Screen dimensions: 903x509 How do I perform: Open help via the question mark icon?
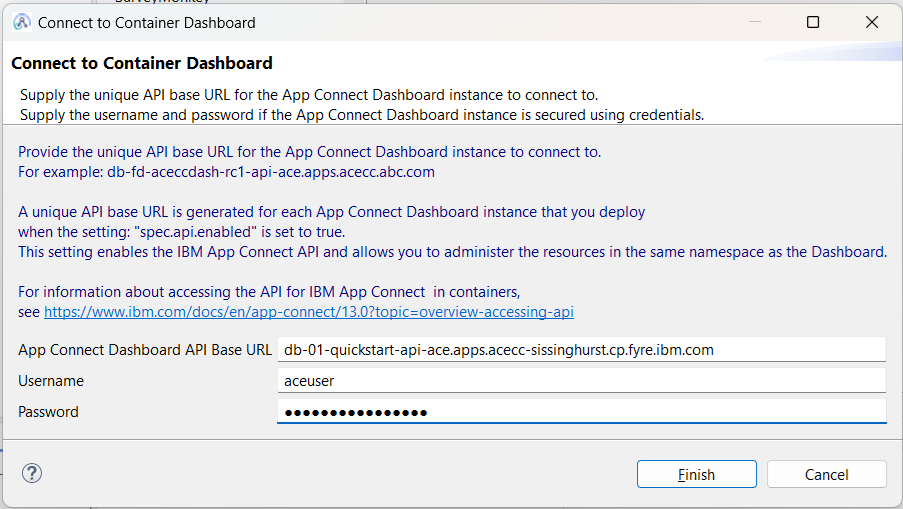point(32,473)
